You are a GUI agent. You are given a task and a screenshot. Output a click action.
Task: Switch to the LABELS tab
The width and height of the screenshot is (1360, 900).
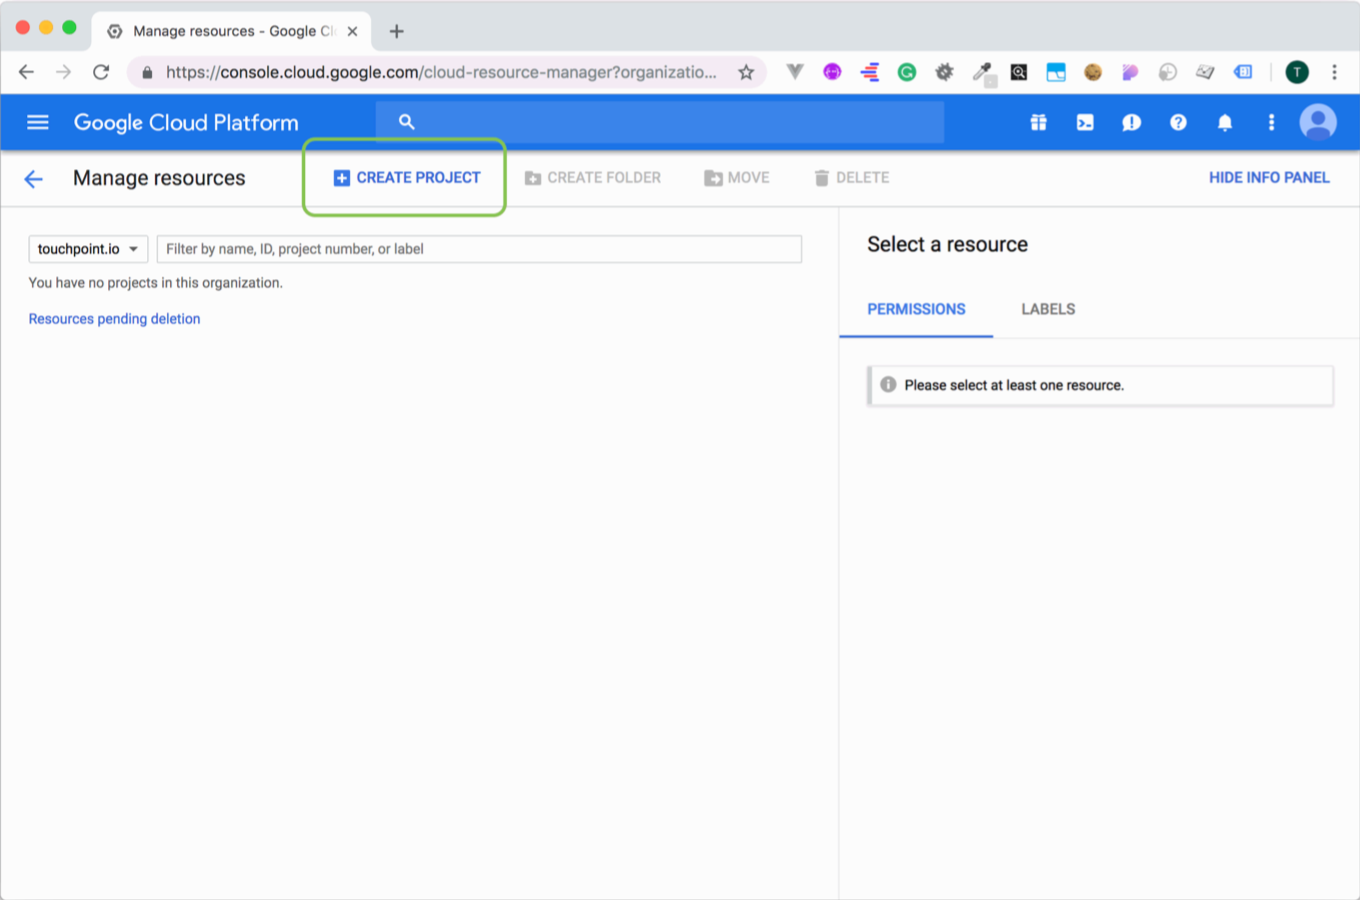(x=1048, y=310)
